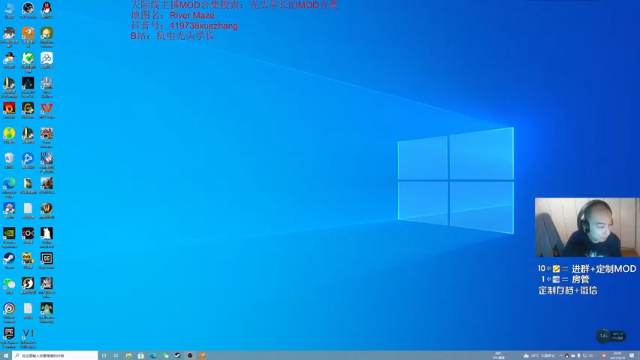Screen dimensions: 640x360
Task: Open the Microsoft Edge desktop shortcut
Action: [x=9, y=187]
